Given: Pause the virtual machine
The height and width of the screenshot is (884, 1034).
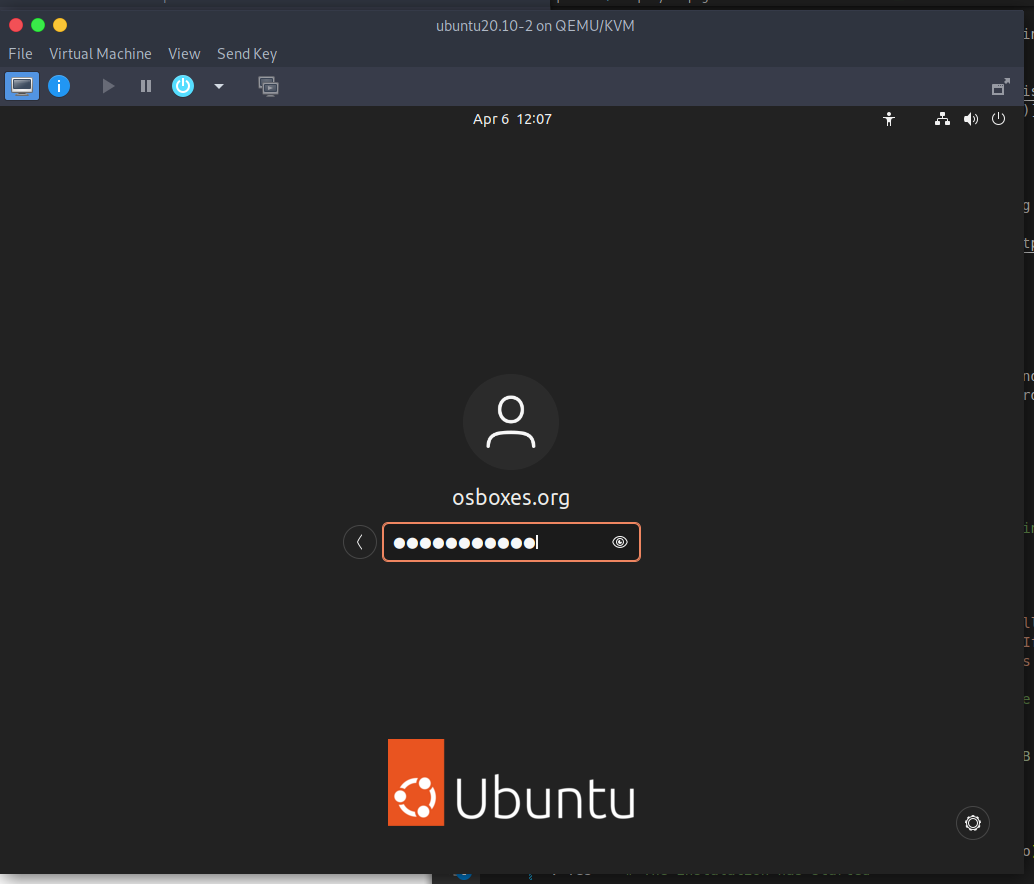Looking at the screenshot, I should pyautogui.click(x=146, y=86).
